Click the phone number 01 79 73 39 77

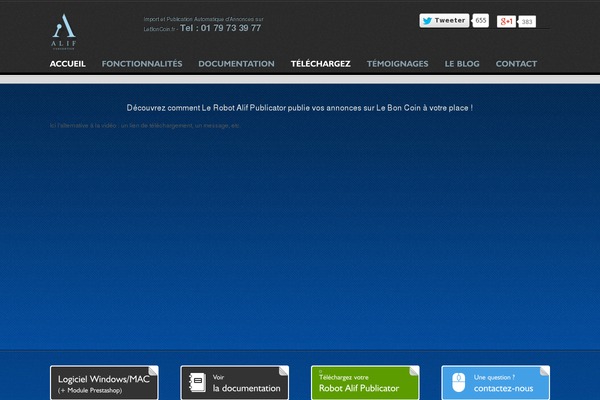tap(231, 28)
